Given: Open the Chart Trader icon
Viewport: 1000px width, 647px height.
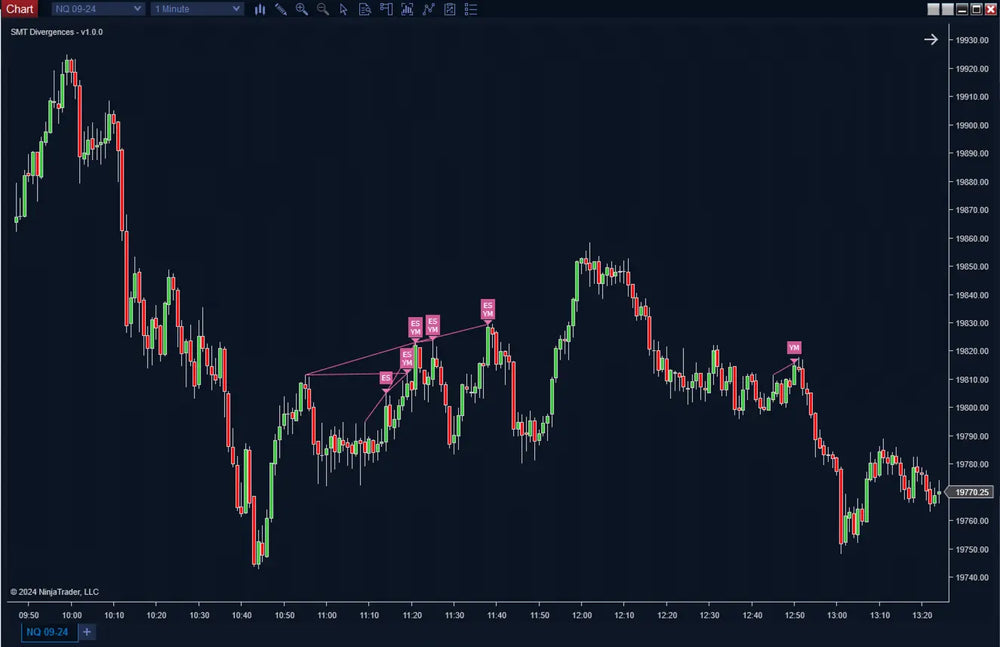Looking at the screenshot, I should (x=387, y=9).
